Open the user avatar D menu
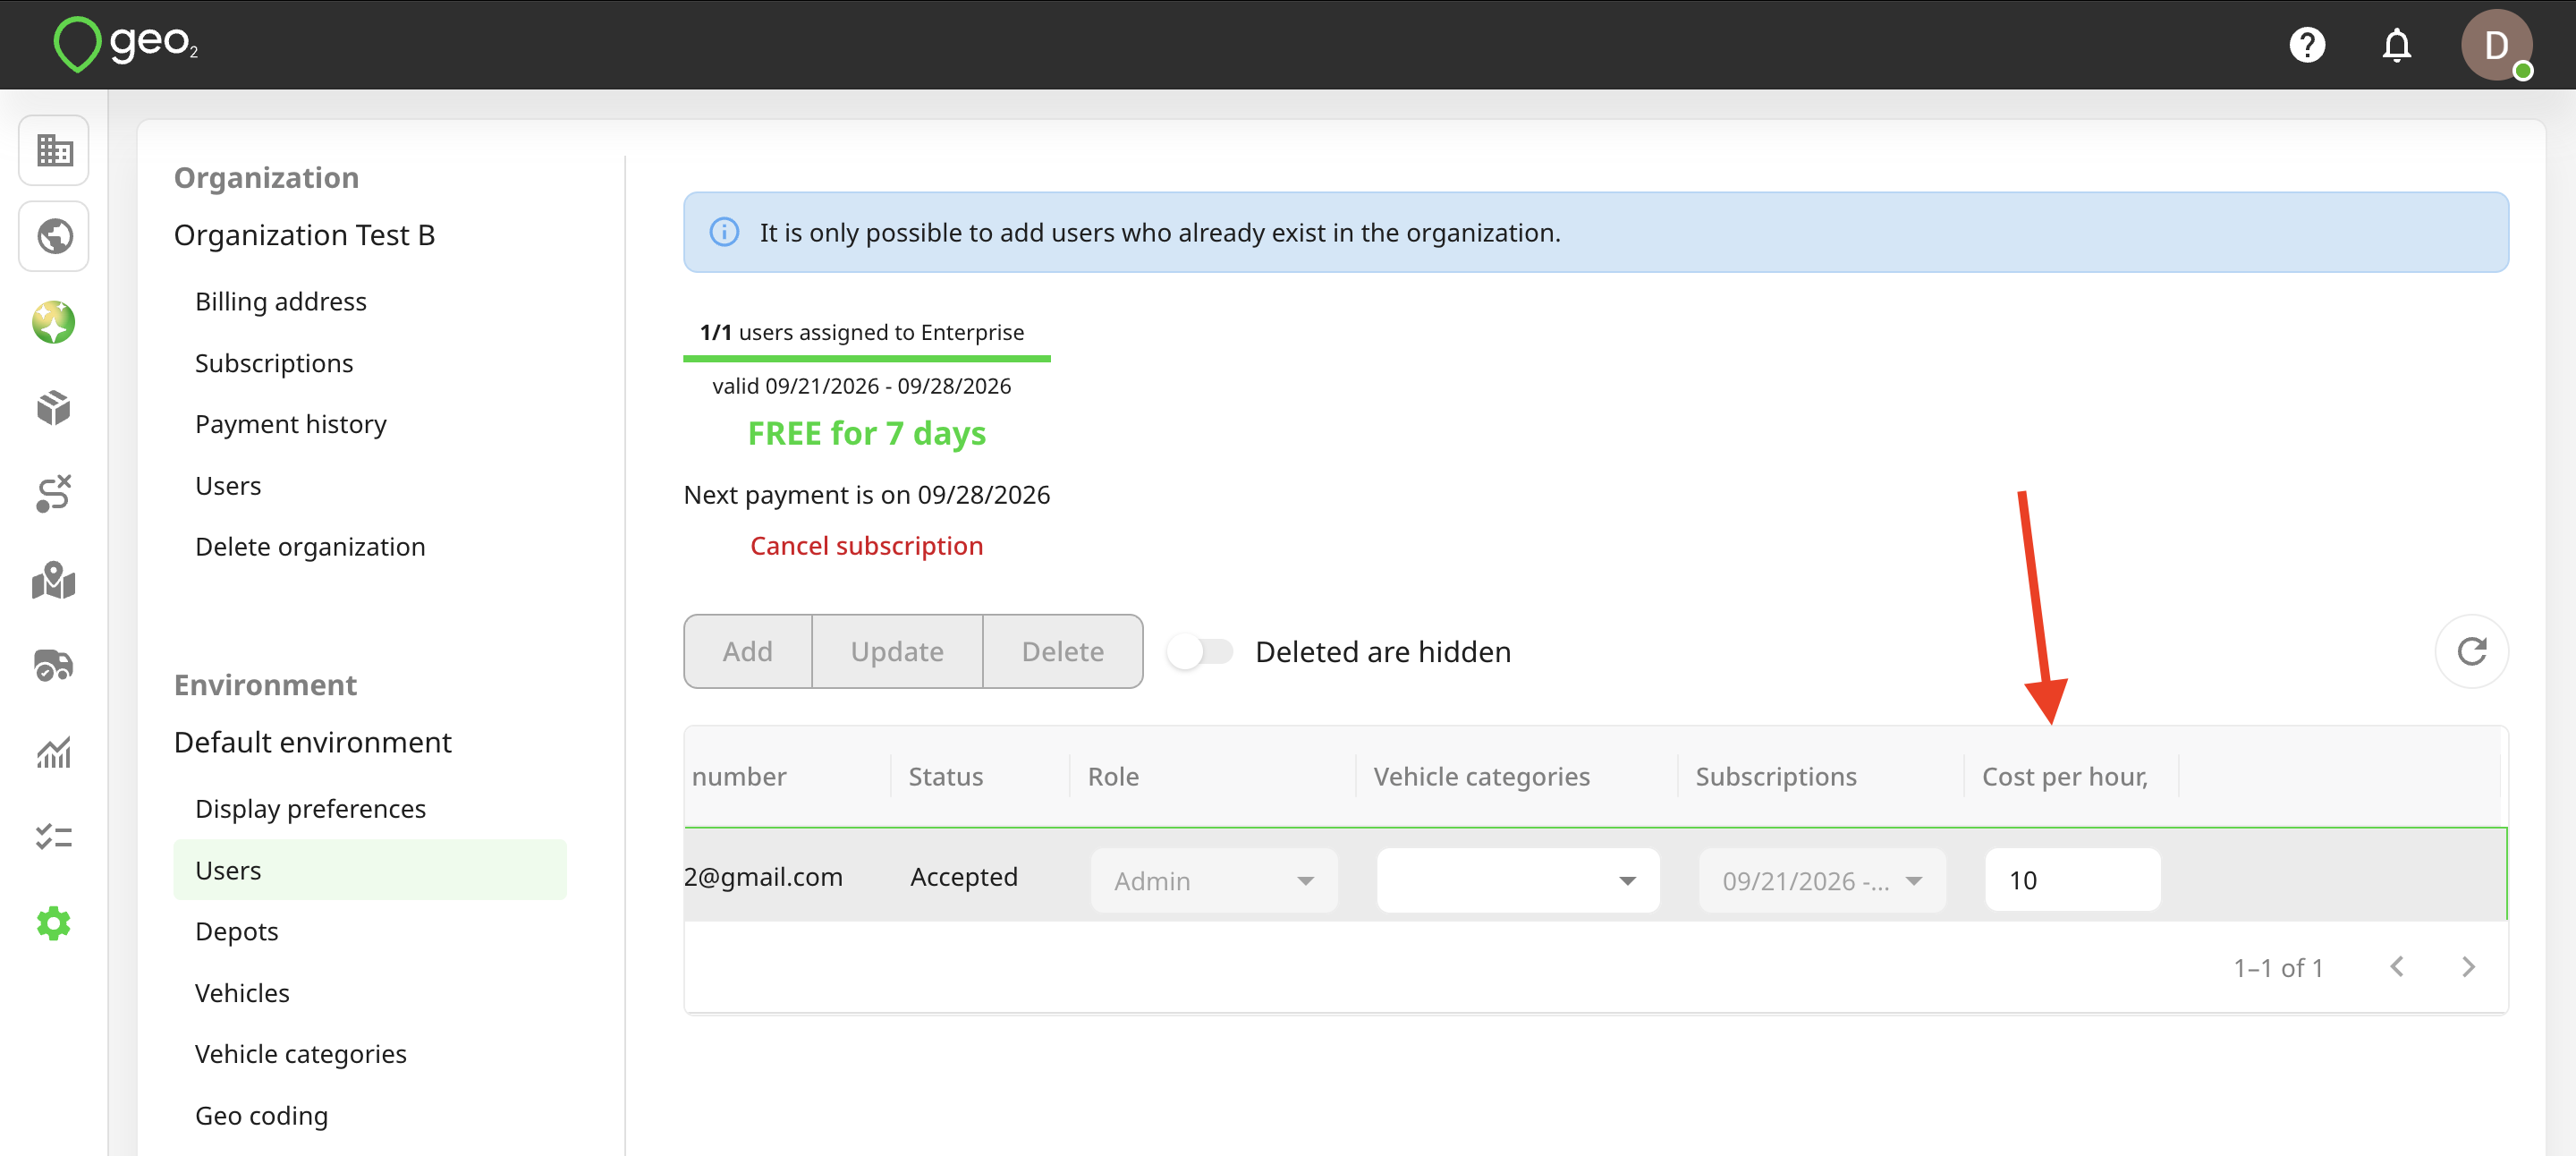The image size is (2576, 1156). pos(2496,45)
